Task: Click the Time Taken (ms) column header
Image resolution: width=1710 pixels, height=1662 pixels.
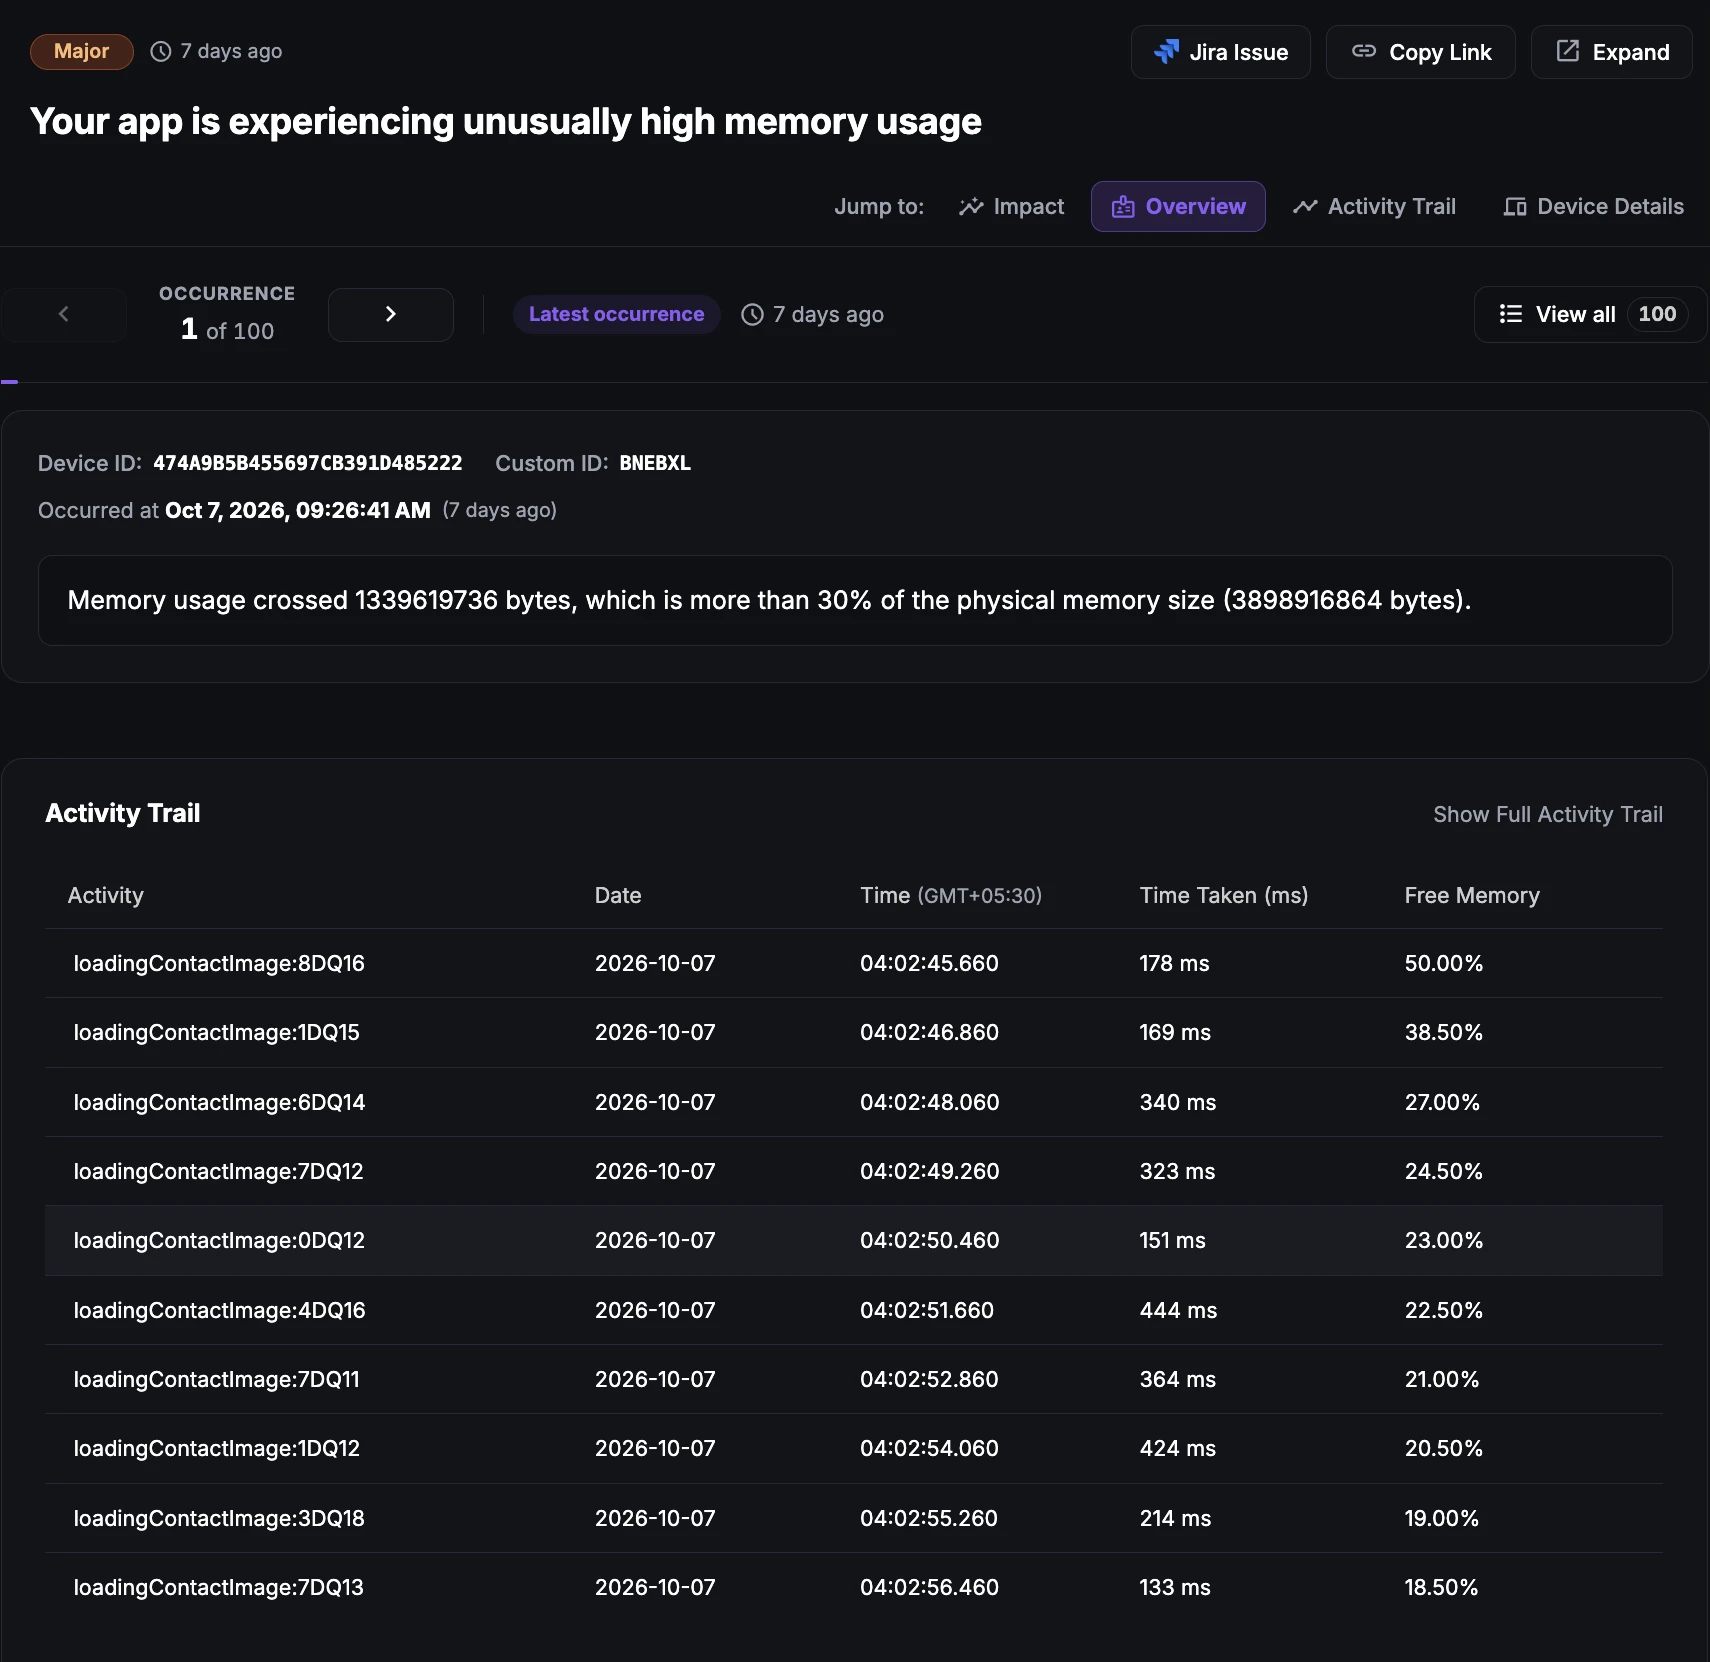Action: (x=1223, y=895)
